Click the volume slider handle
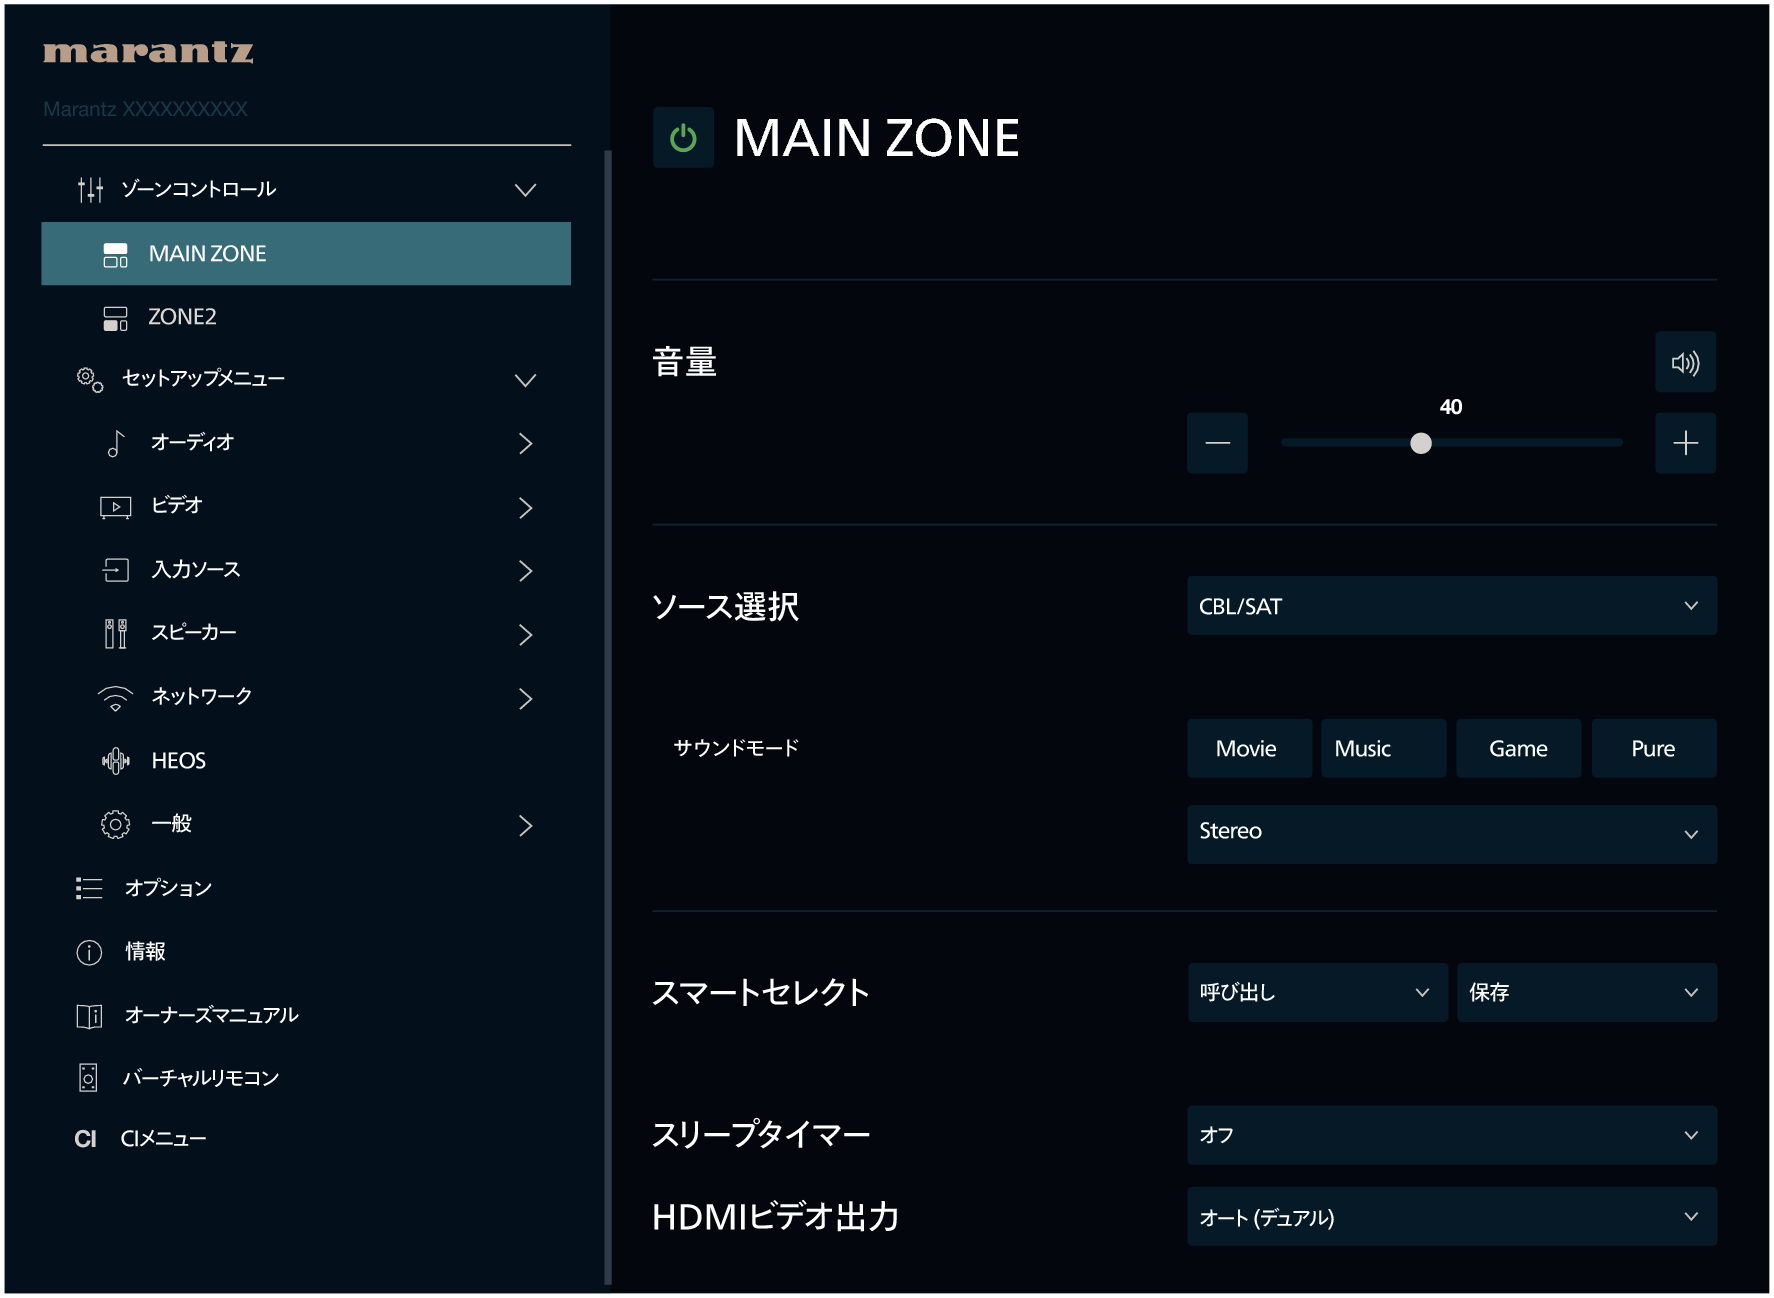The width and height of the screenshot is (1774, 1298). coord(1420,443)
